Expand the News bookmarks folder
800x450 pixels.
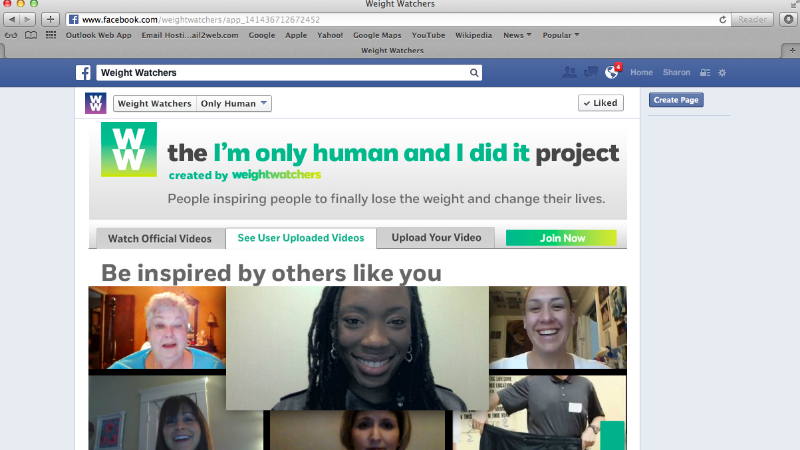pyautogui.click(x=517, y=35)
